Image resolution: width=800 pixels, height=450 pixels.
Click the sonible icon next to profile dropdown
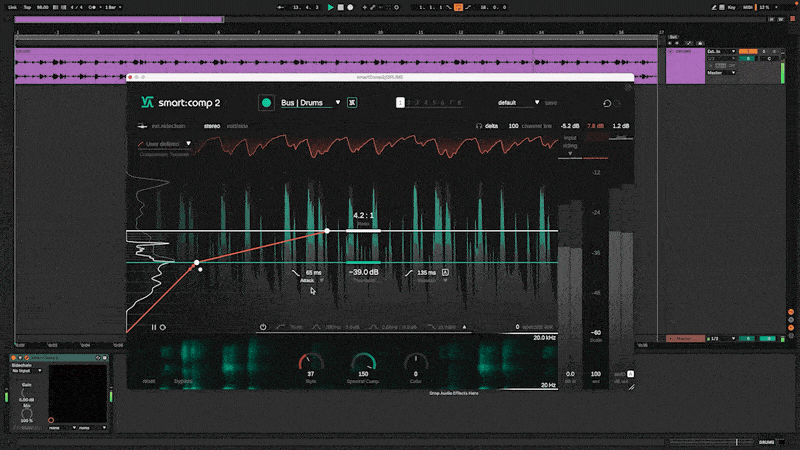(x=352, y=103)
